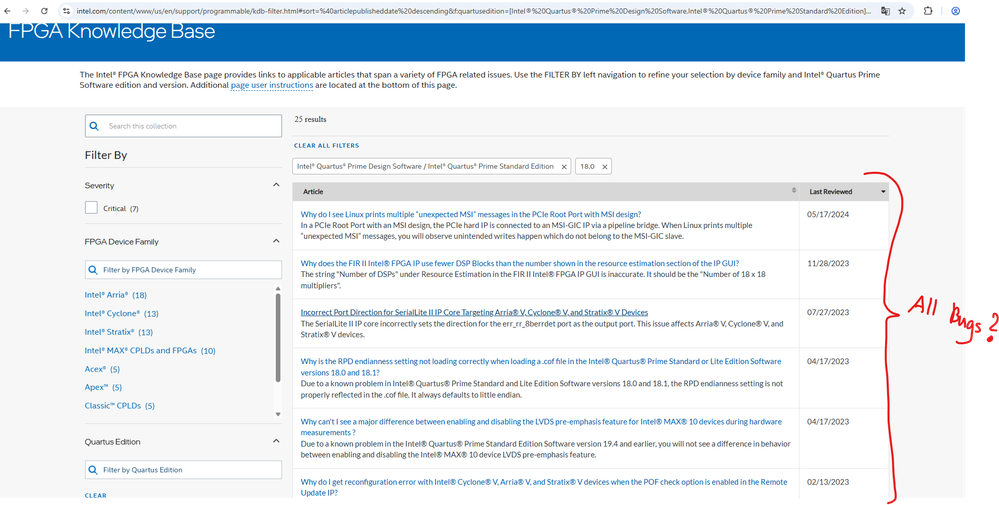The width and height of the screenshot is (999, 505).
Task: Go forward using browser forward arrow
Action: 26,11
